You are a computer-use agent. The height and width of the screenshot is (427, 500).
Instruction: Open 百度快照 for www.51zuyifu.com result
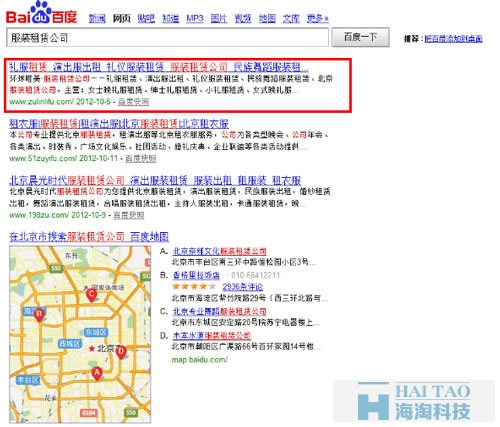tap(141, 158)
